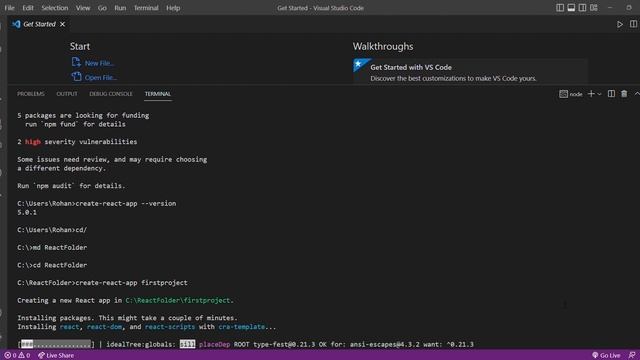The image size is (640, 360).
Task: Close the Get Started tab
Action: point(62,24)
